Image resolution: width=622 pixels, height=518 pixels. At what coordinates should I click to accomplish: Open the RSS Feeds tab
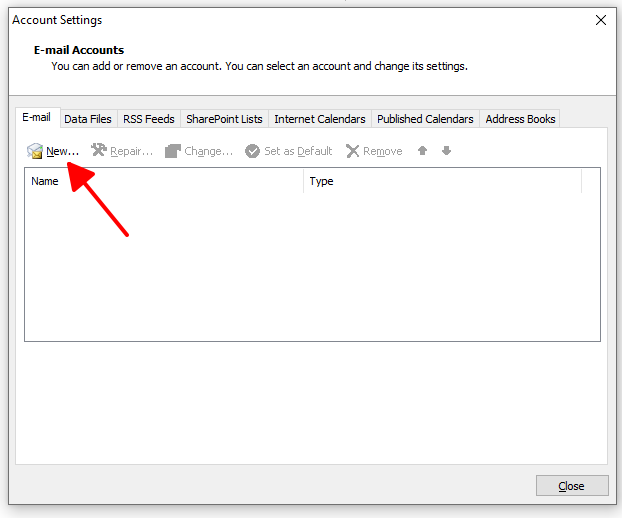tap(149, 119)
